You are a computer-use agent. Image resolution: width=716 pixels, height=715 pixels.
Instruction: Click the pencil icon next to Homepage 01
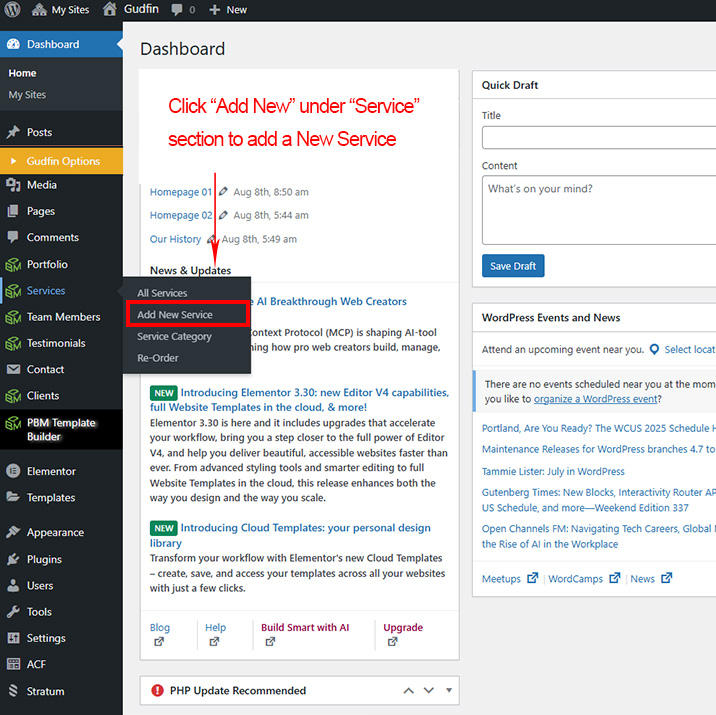tap(223, 192)
